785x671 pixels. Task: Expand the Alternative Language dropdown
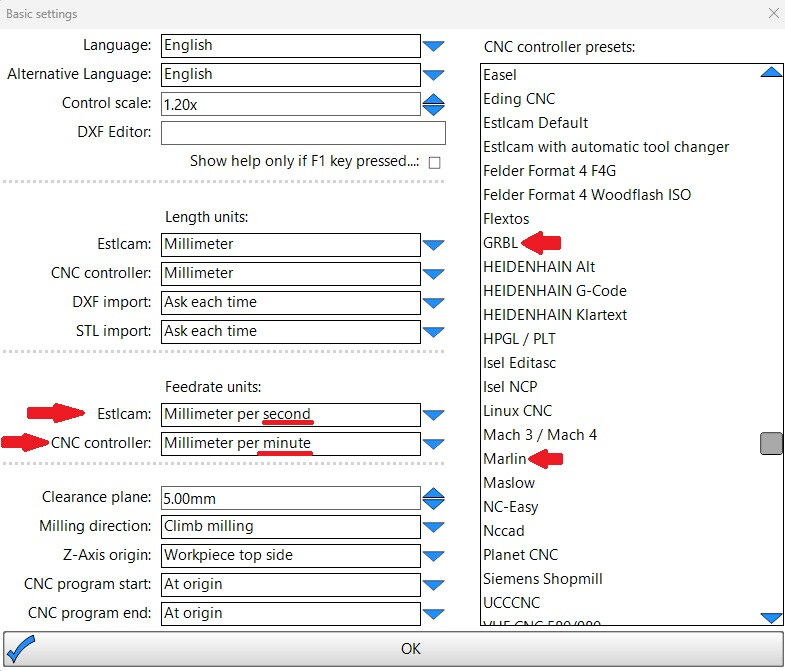433,75
